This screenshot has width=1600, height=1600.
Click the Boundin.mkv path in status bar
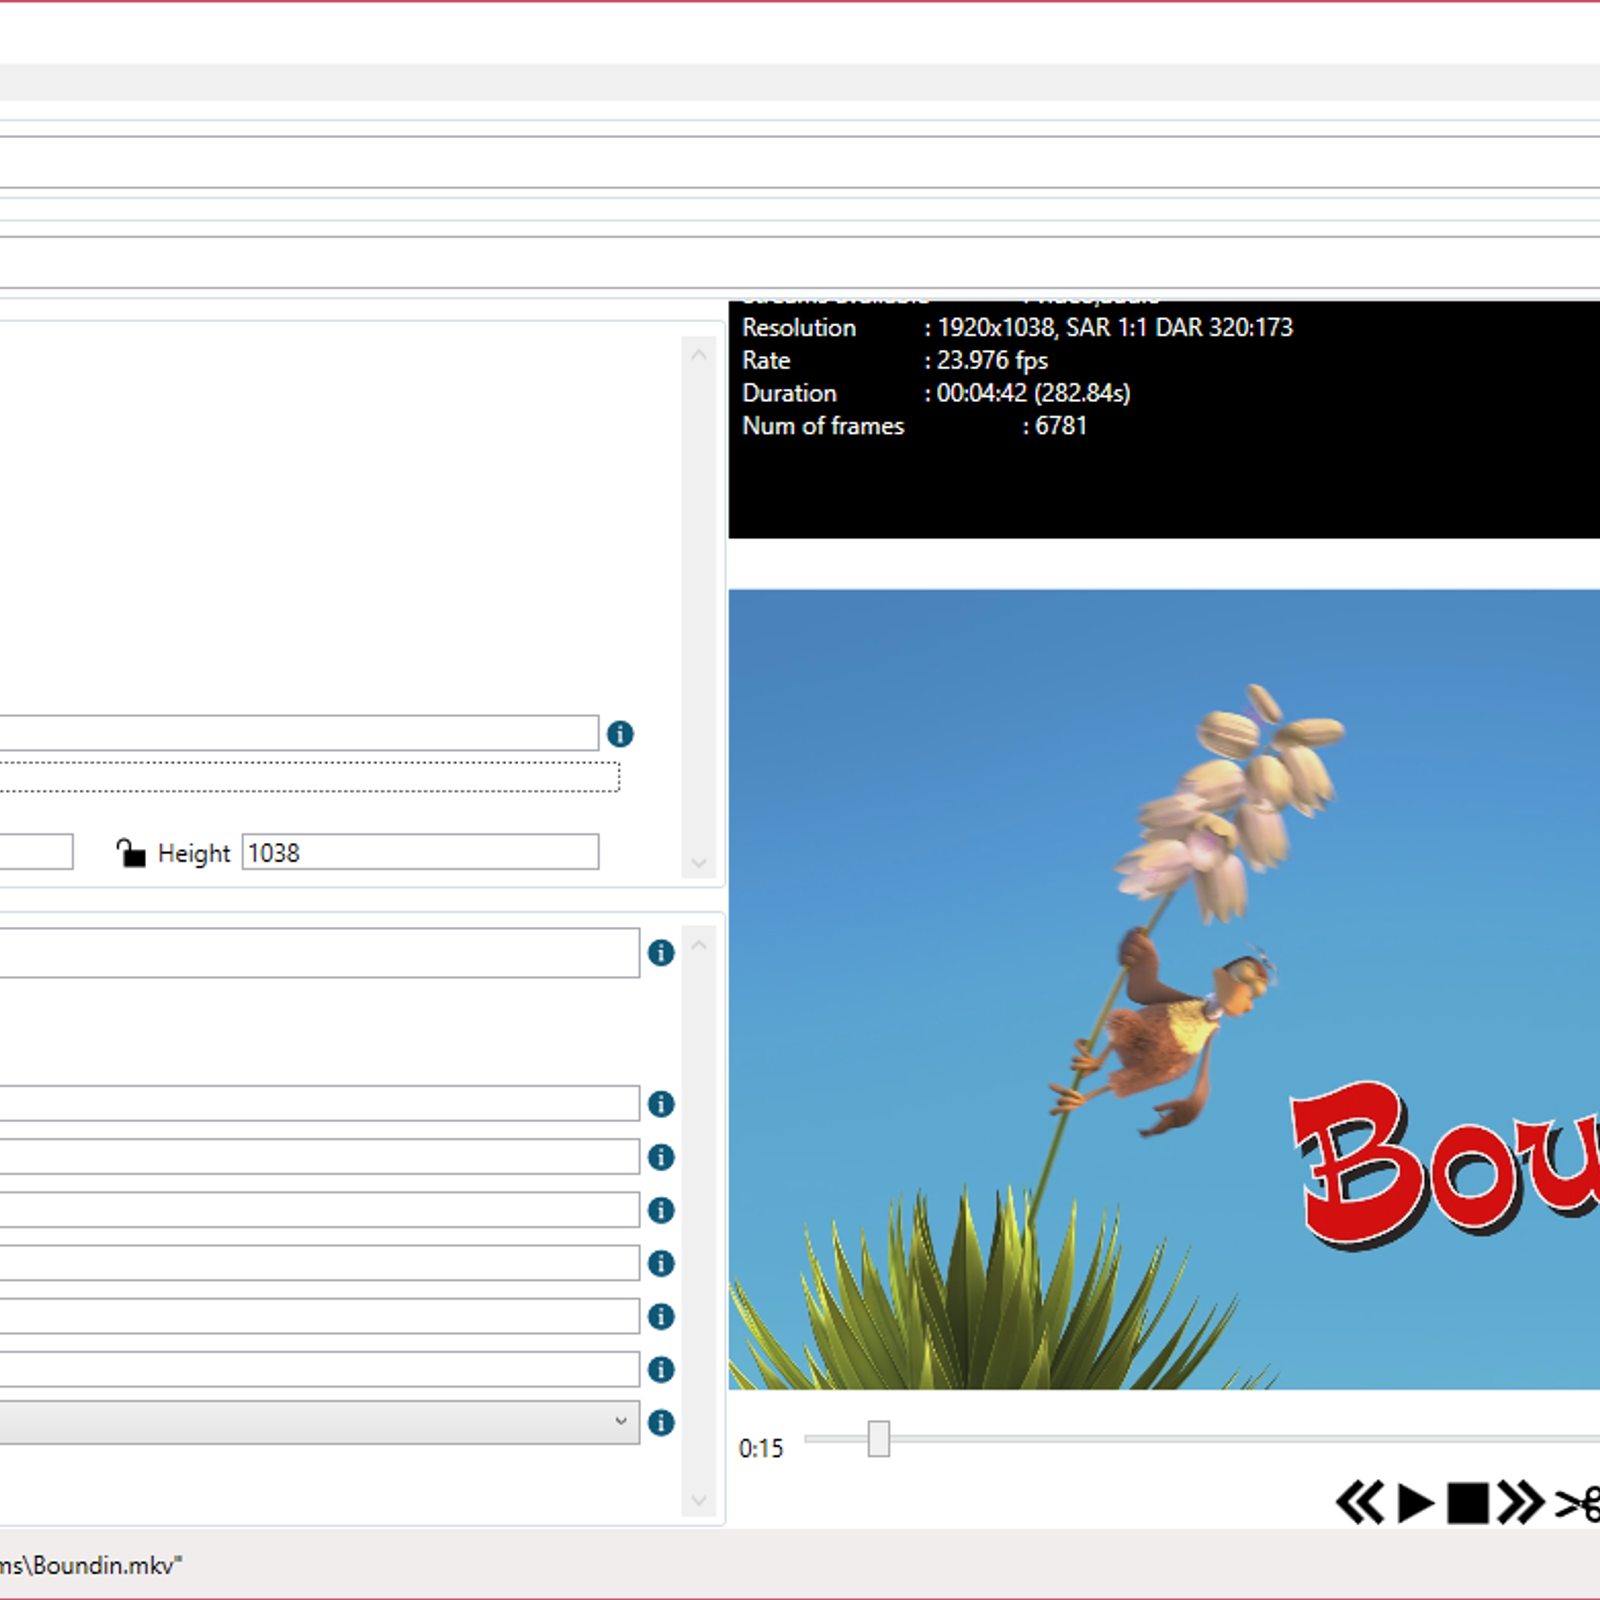[x=91, y=1565]
